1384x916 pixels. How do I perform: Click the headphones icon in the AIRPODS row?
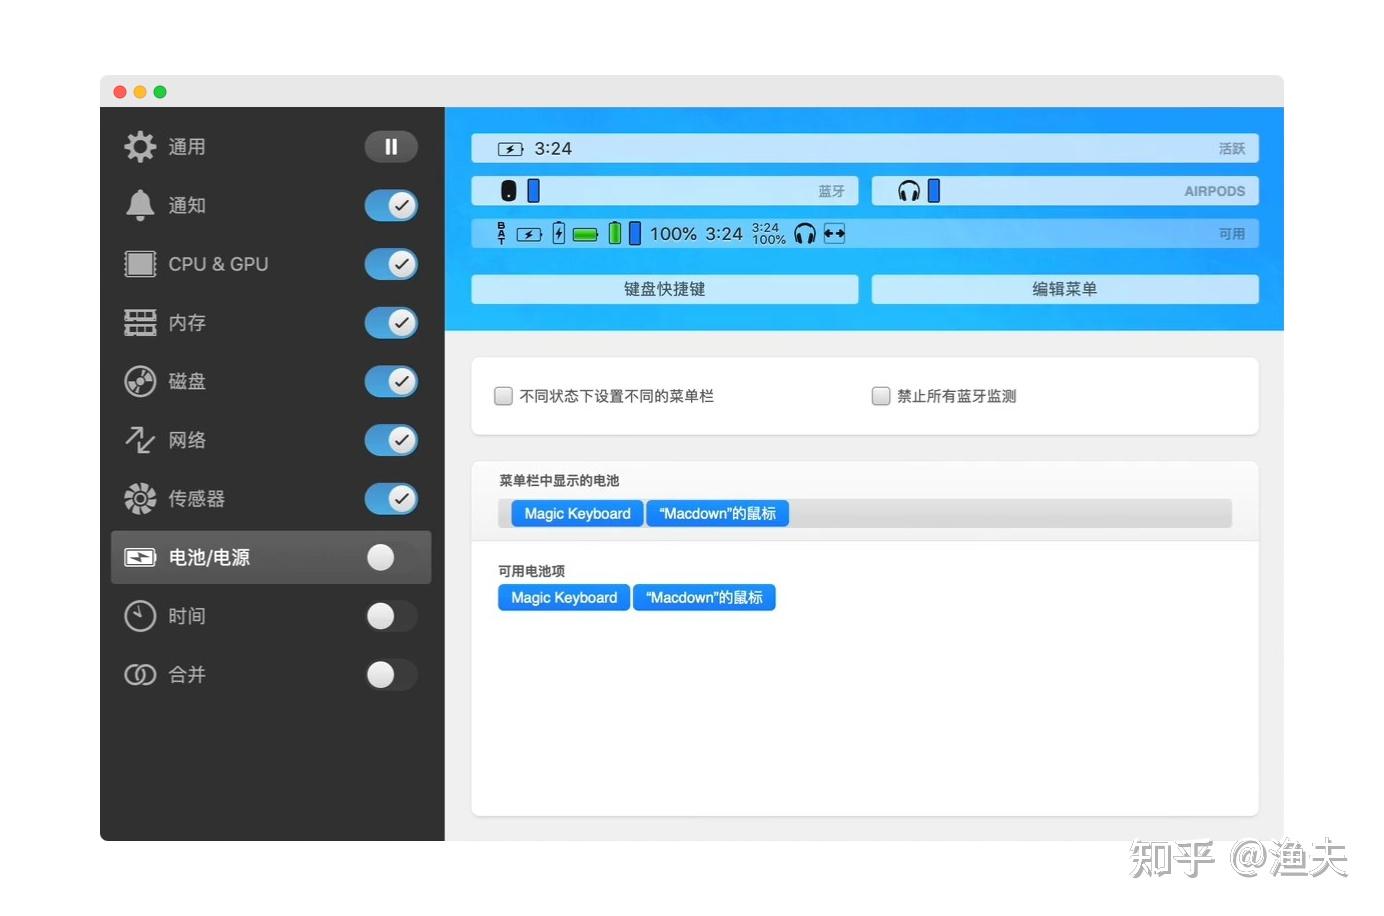point(909,191)
